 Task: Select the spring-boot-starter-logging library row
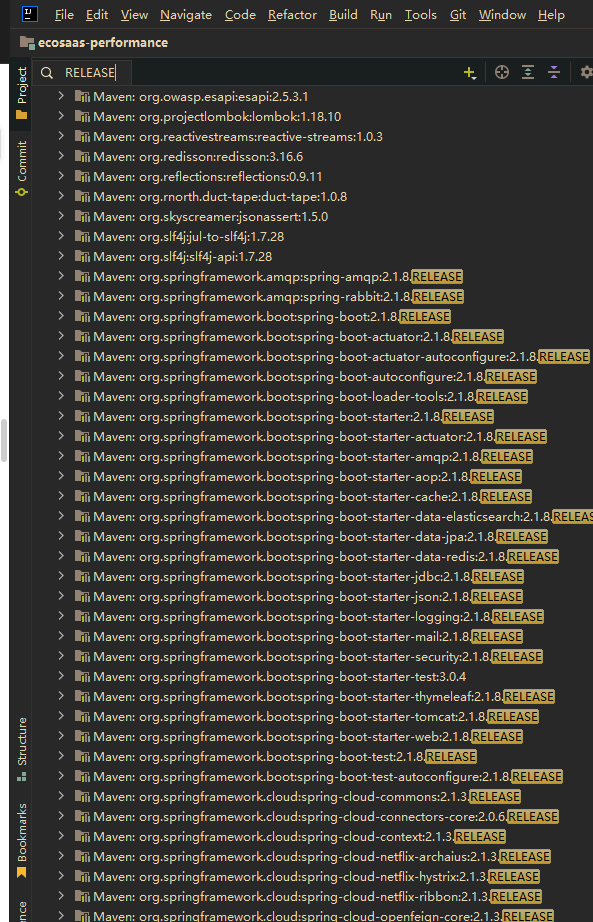pyautogui.click(x=312, y=616)
